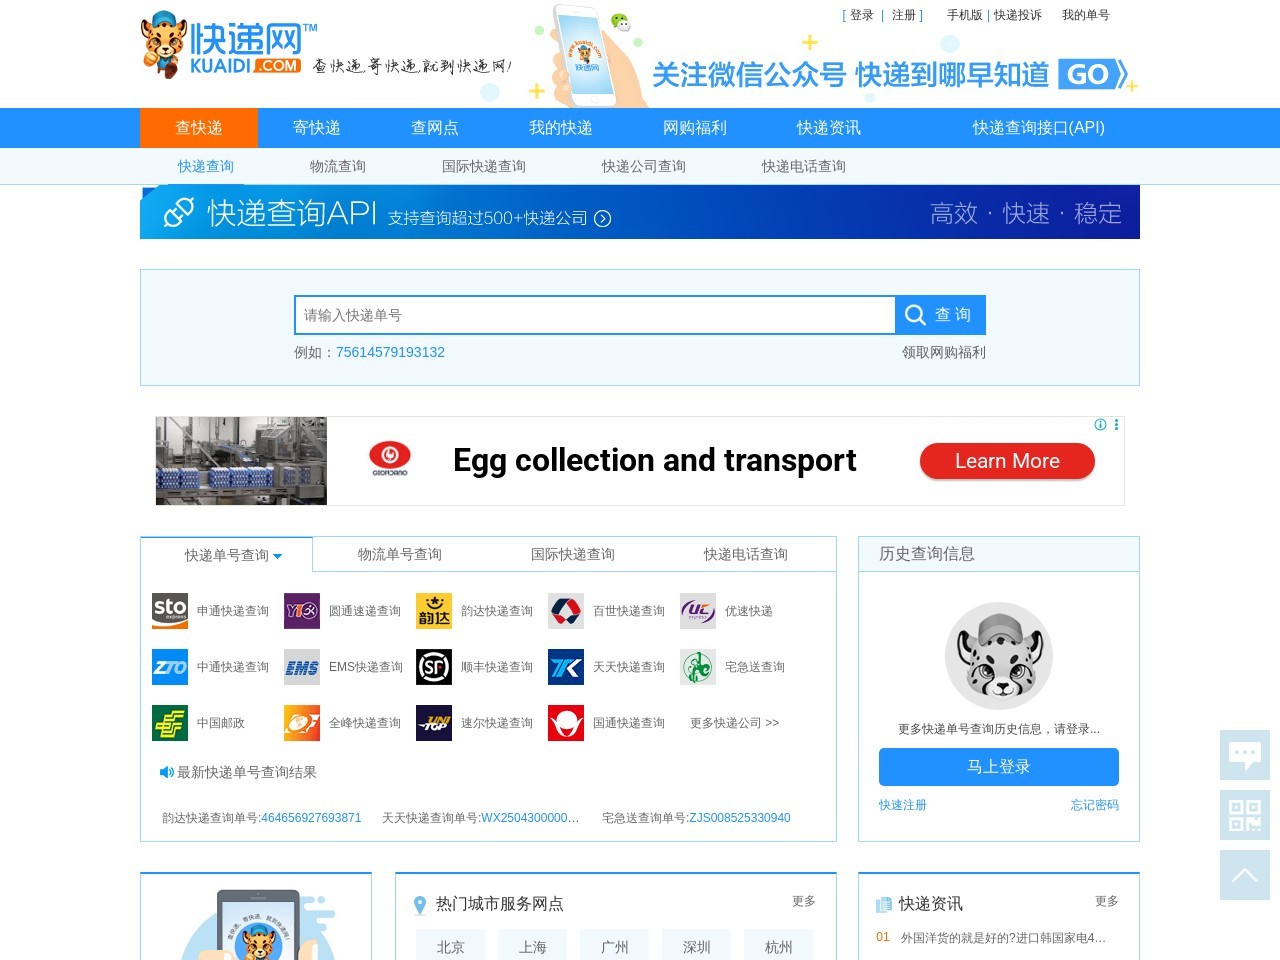Select the 北京 city button
The width and height of the screenshot is (1280, 960).
click(x=451, y=946)
